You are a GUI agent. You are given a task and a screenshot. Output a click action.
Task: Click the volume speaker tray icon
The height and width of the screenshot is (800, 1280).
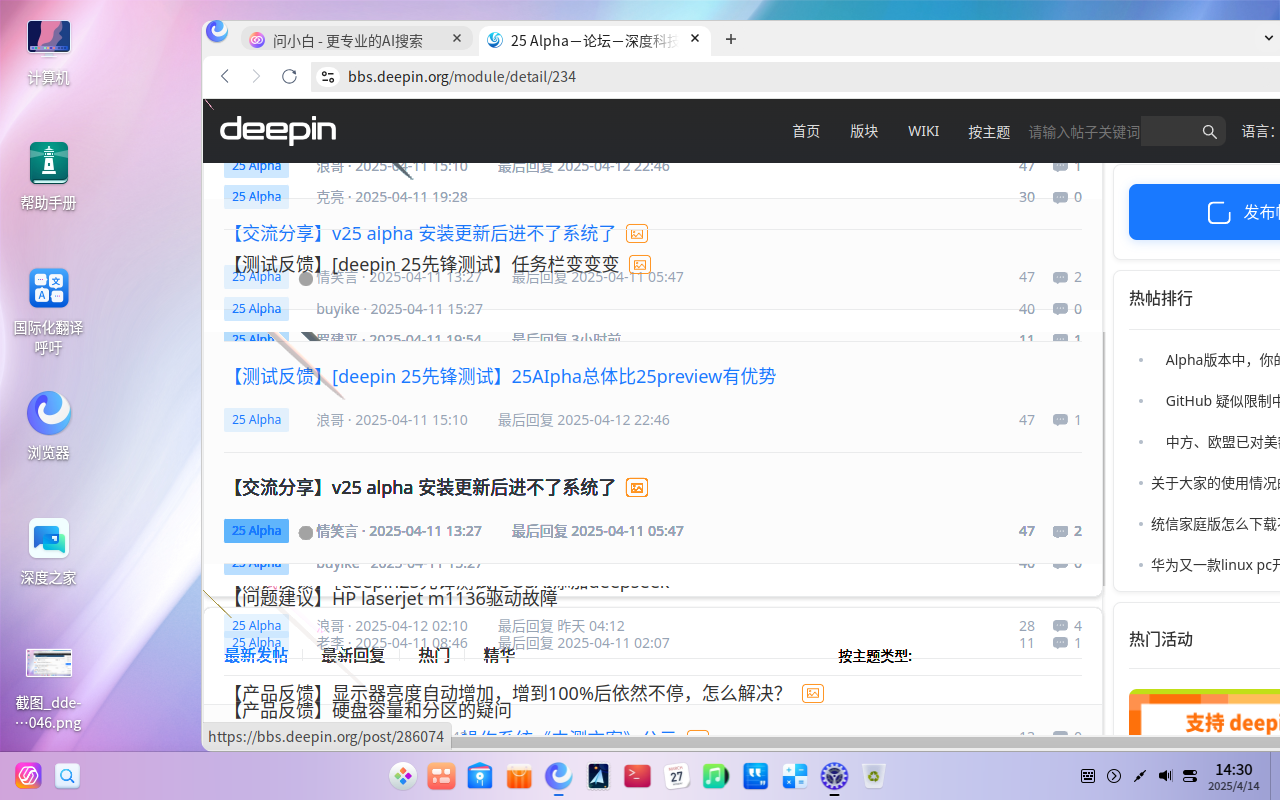[1165, 776]
